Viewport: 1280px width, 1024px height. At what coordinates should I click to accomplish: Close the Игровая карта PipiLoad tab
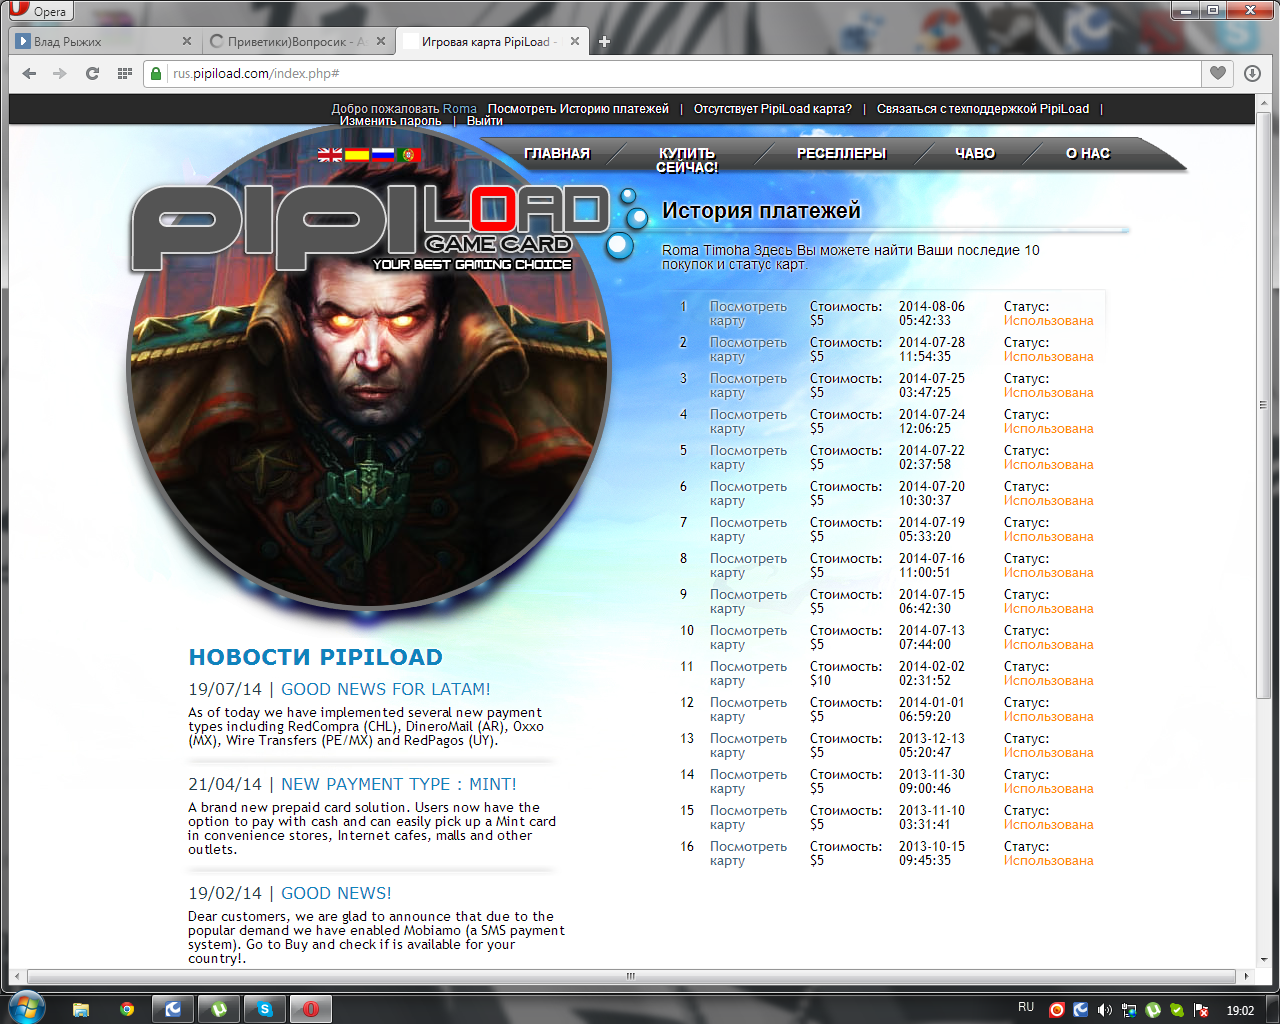pos(575,42)
